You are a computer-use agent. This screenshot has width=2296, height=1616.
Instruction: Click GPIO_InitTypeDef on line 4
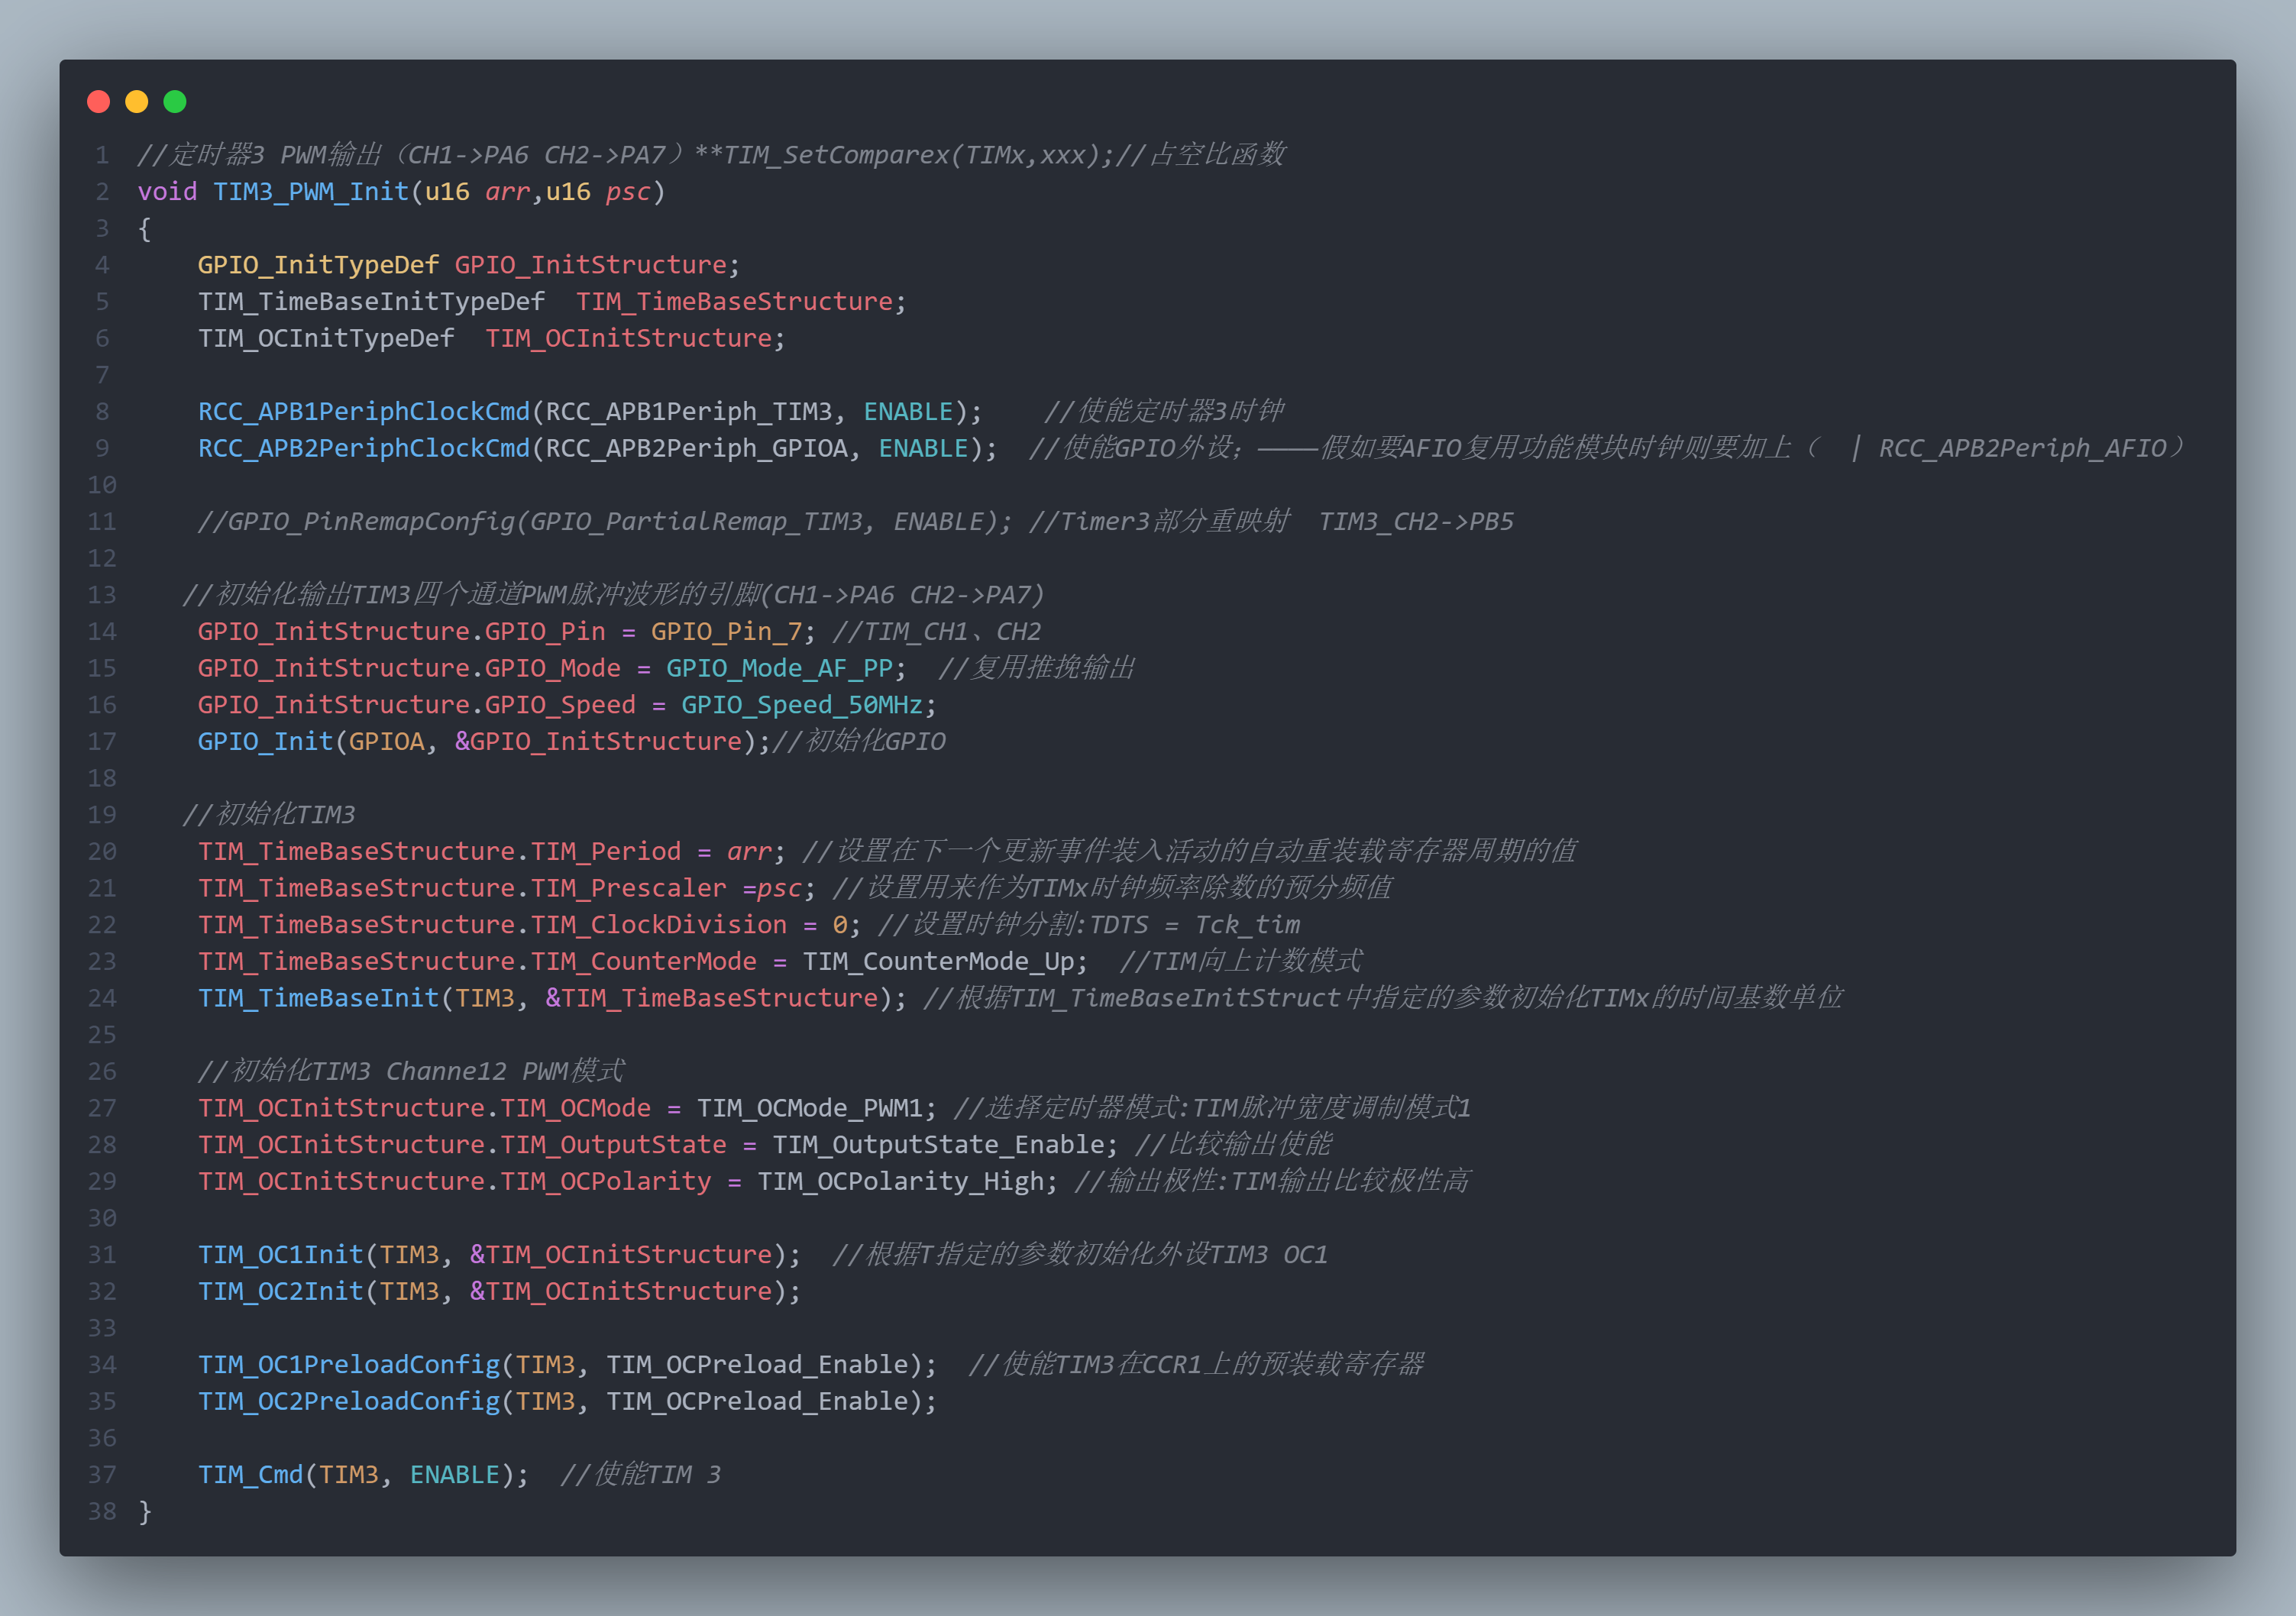click(x=318, y=265)
